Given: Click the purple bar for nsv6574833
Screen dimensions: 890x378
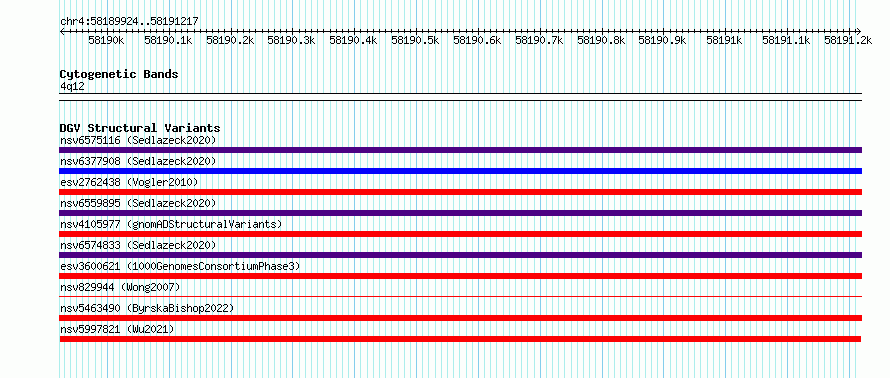Looking at the screenshot, I should click(460, 255).
